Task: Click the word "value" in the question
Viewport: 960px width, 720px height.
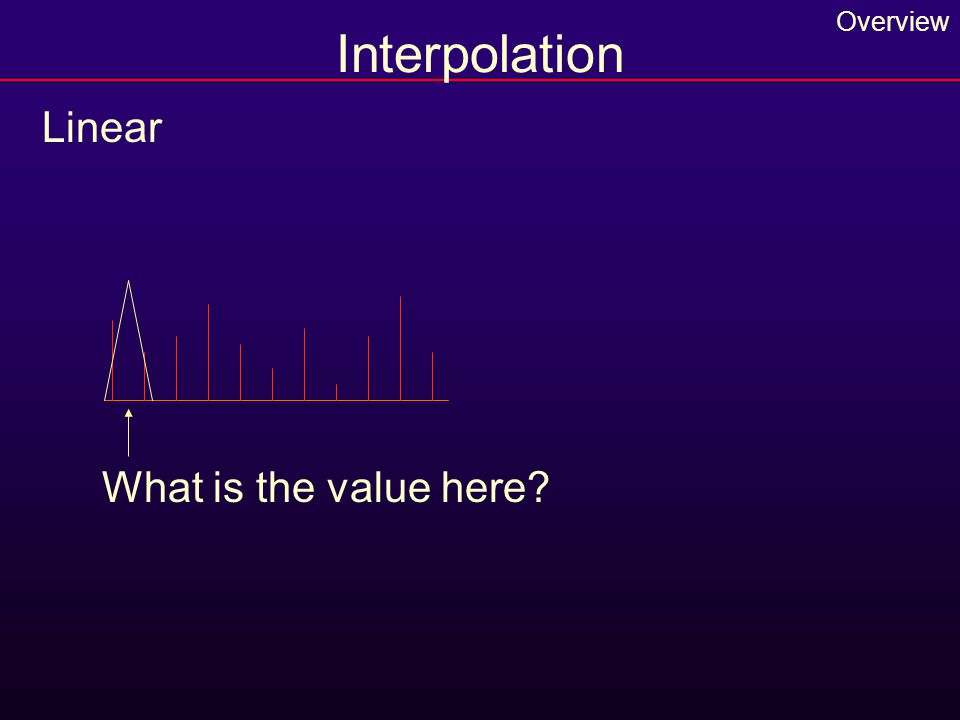Action: [378, 487]
